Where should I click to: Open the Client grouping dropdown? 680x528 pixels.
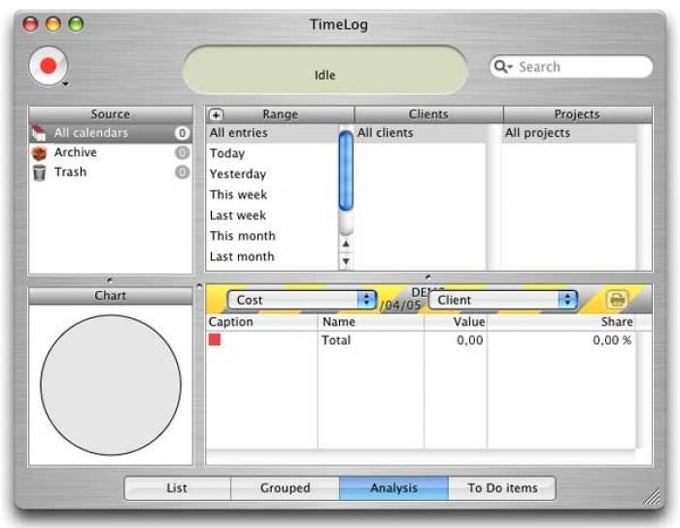coord(503,300)
